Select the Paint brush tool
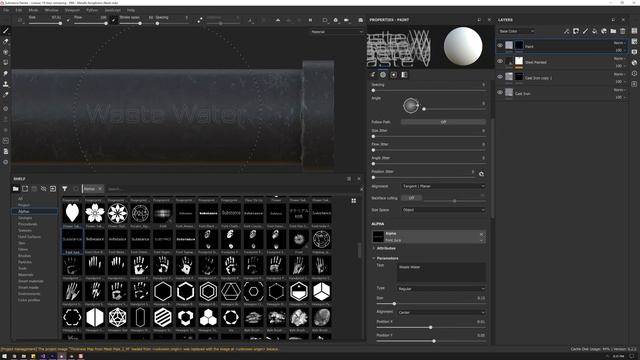640x360 pixels. (x=6, y=31)
